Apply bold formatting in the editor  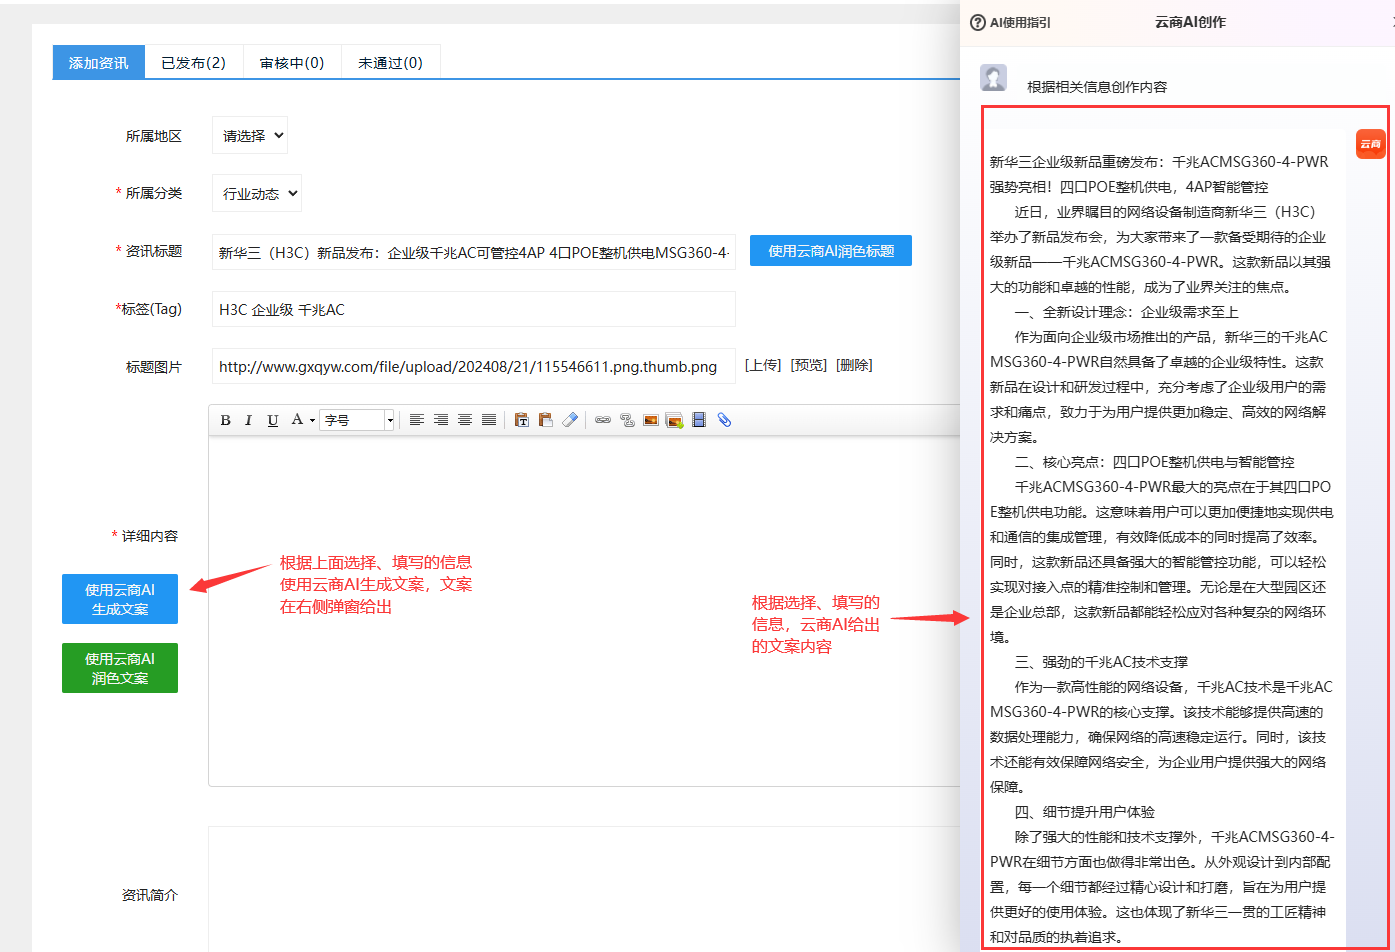tap(225, 420)
